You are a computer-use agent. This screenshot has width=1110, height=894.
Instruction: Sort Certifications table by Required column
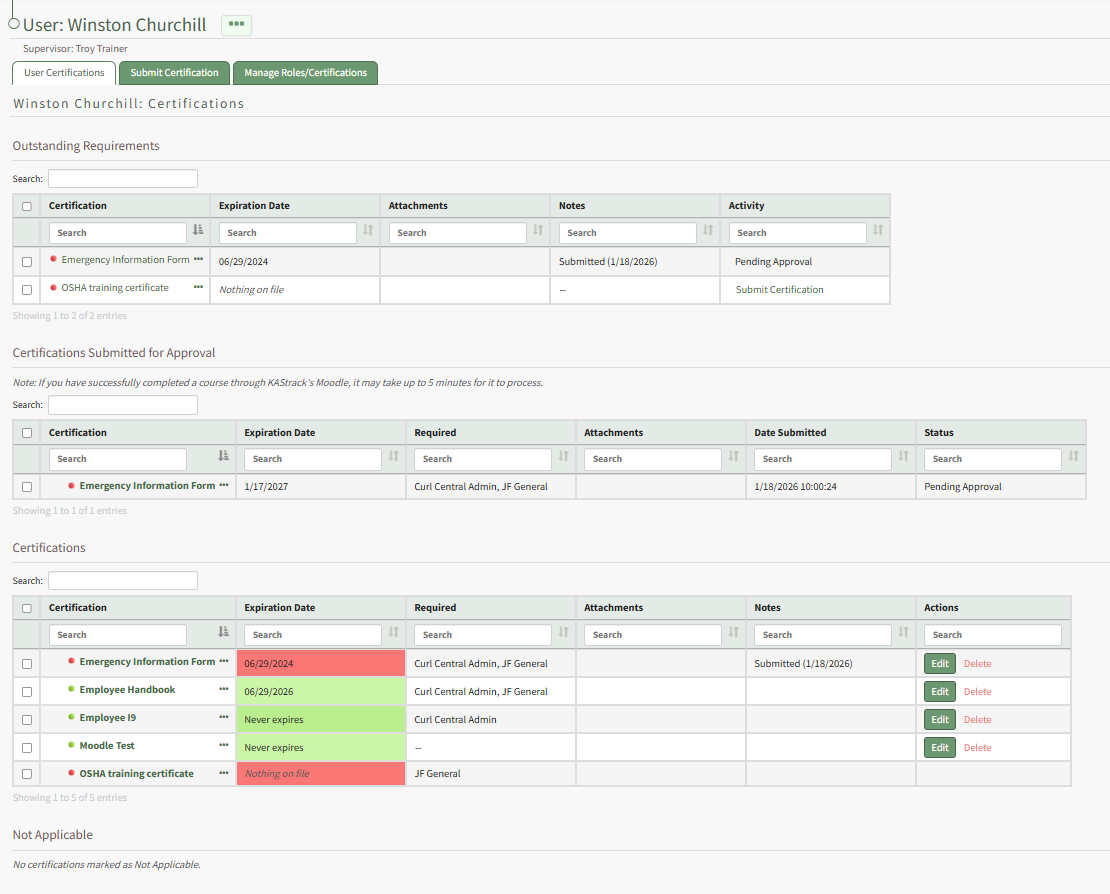click(563, 633)
